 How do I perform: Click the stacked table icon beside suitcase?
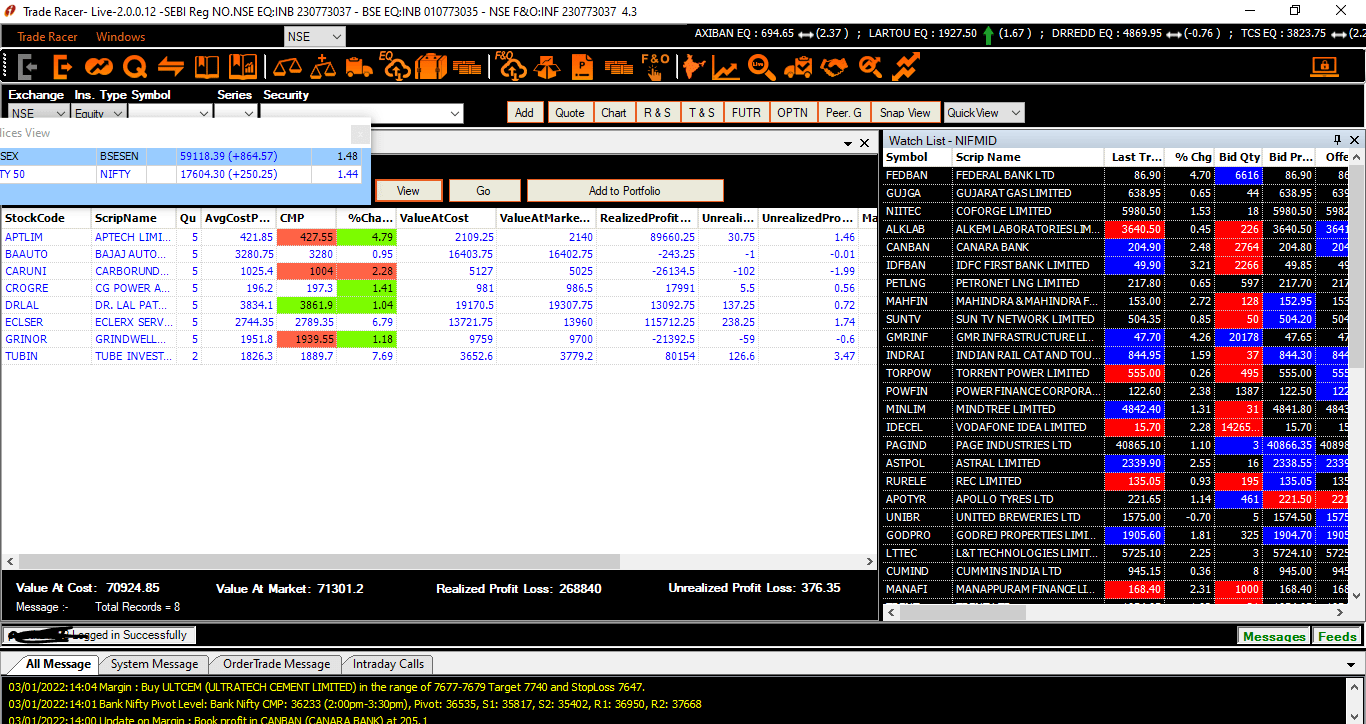(467, 68)
